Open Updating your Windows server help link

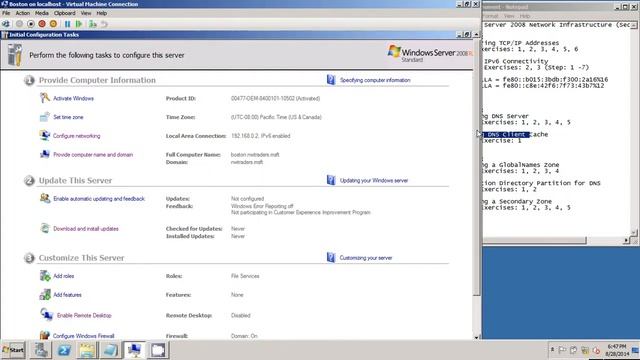pyautogui.click(x=374, y=180)
